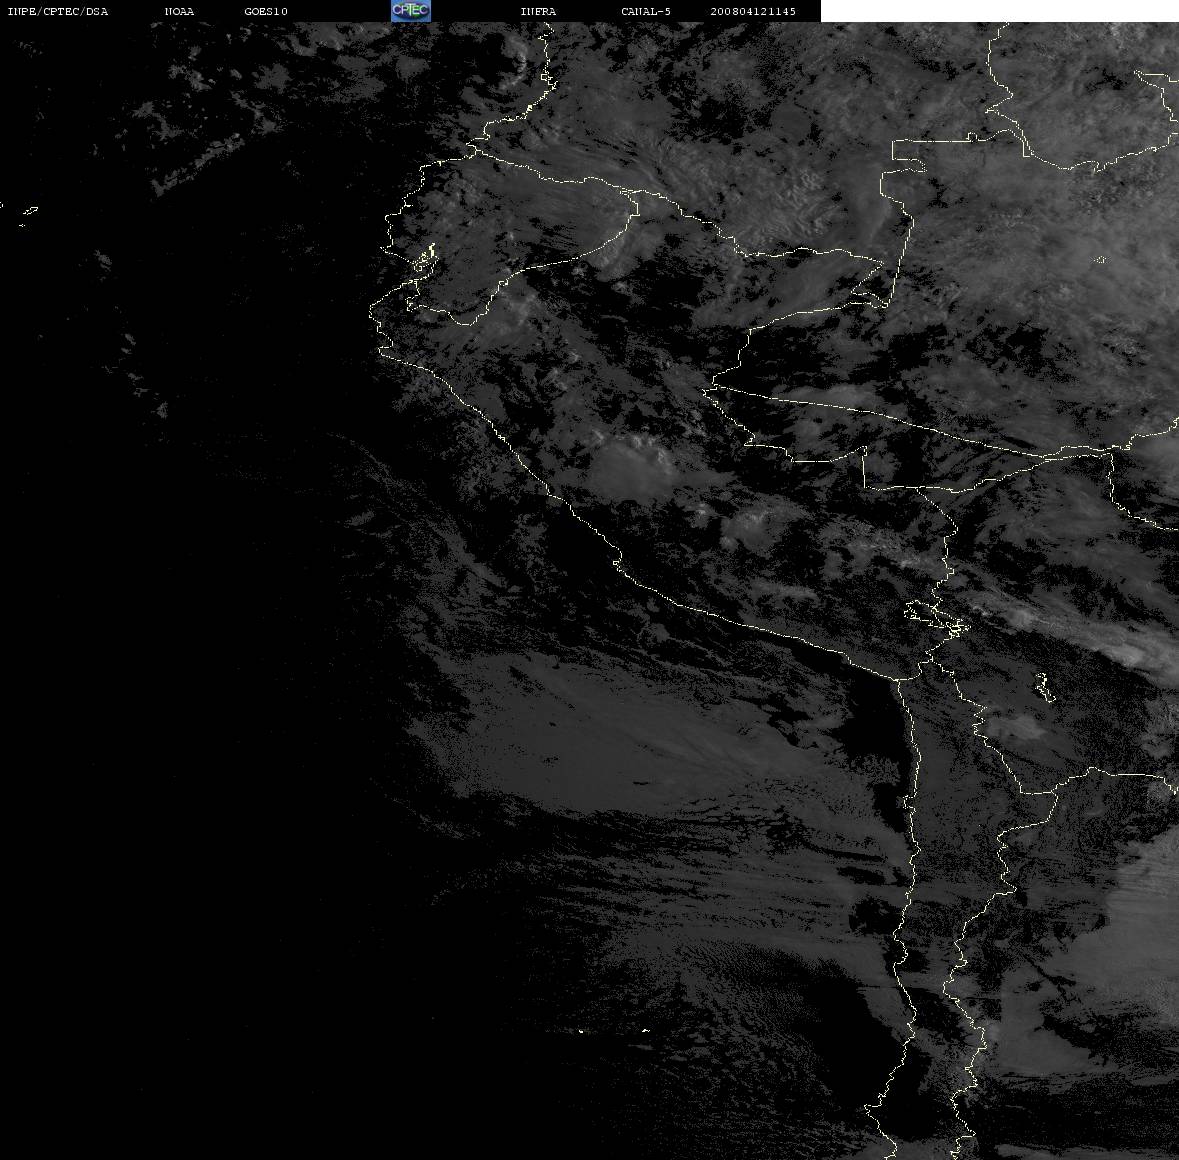The width and height of the screenshot is (1179, 1160).
Task: Click the CPTEC logo in header
Action: (x=411, y=11)
